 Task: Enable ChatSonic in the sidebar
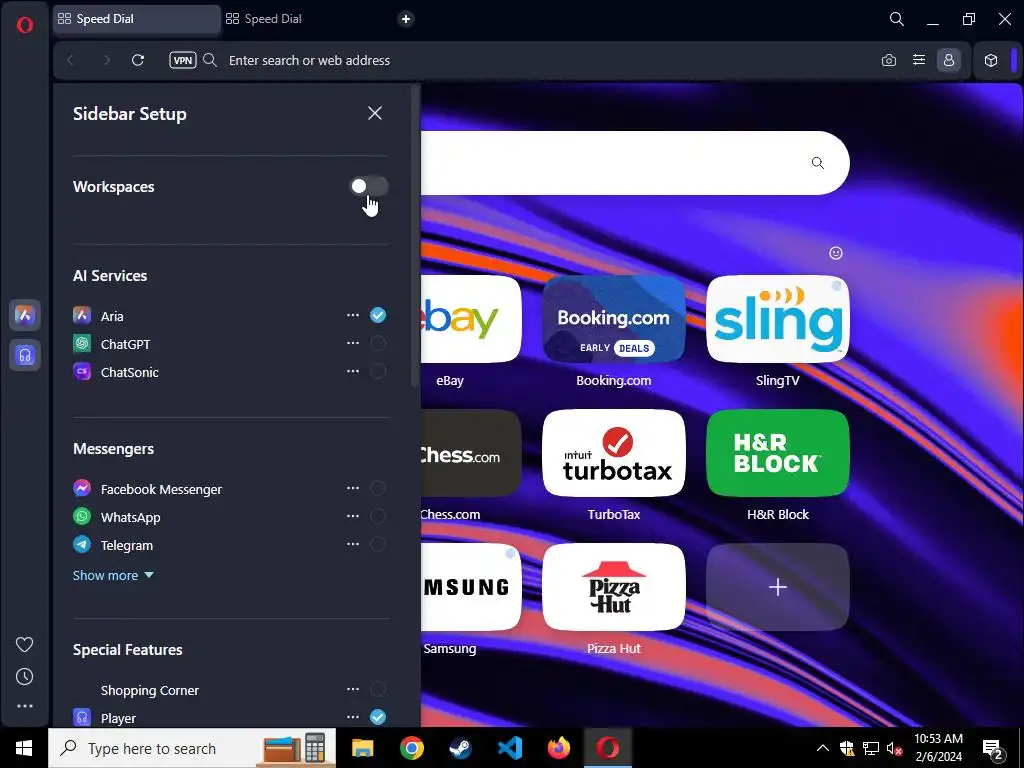pyautogui.click(x=377, y=371)
